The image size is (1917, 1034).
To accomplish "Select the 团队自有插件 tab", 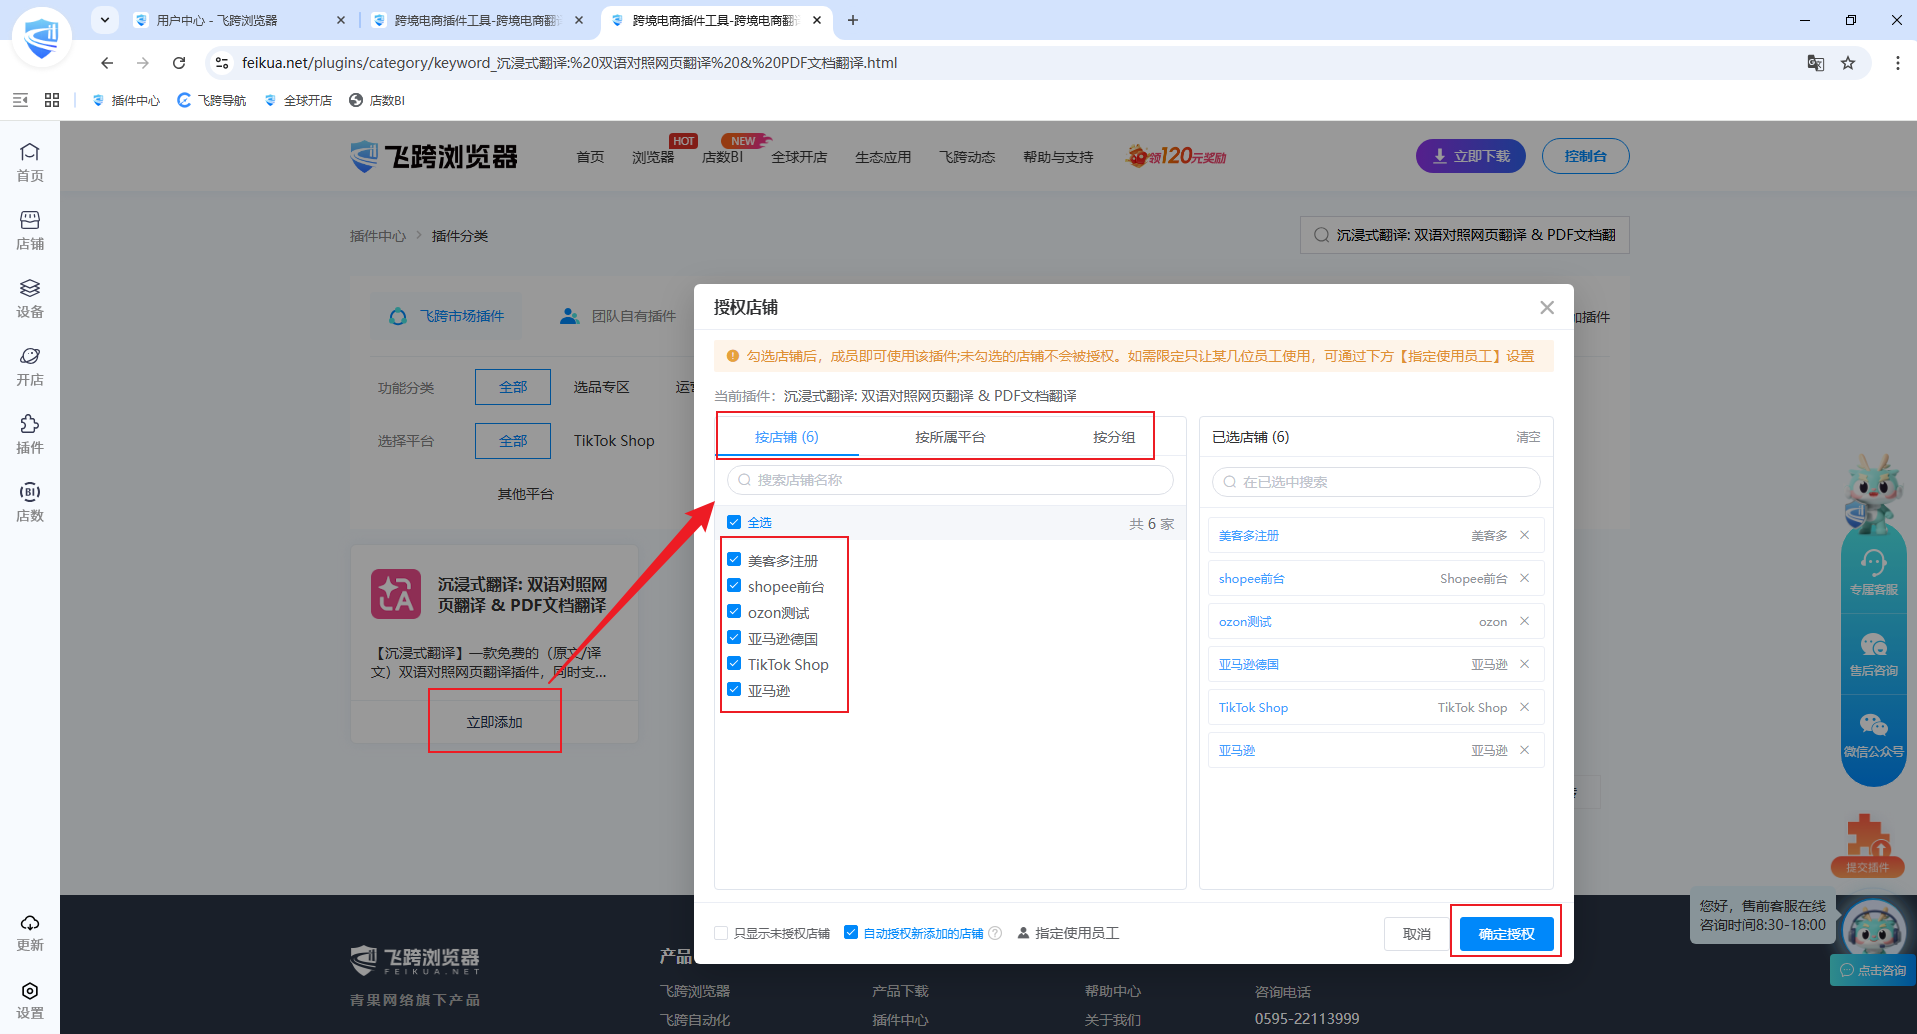I will (619, 316).
